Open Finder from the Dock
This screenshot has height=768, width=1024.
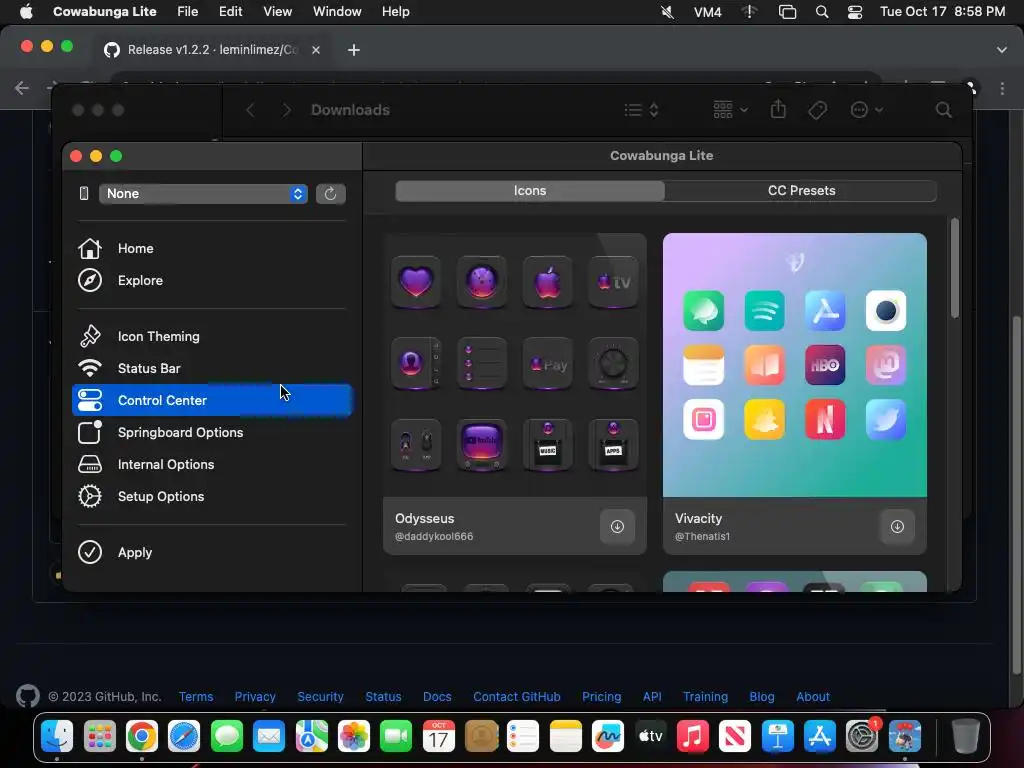[x=57, y=737]
